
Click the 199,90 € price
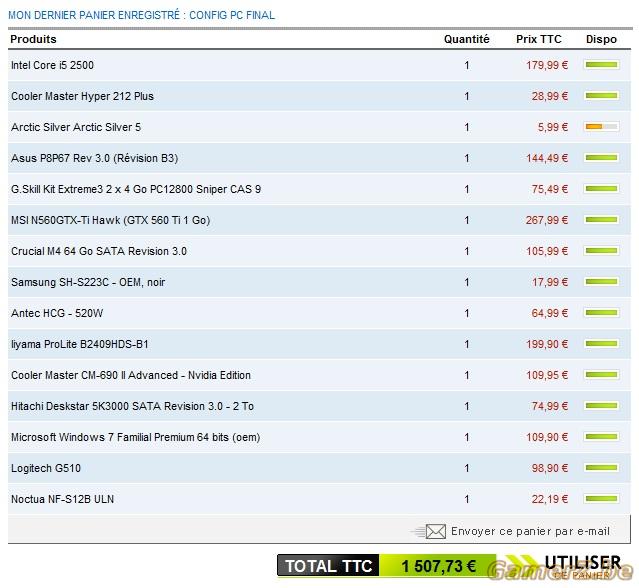(547, 344)
